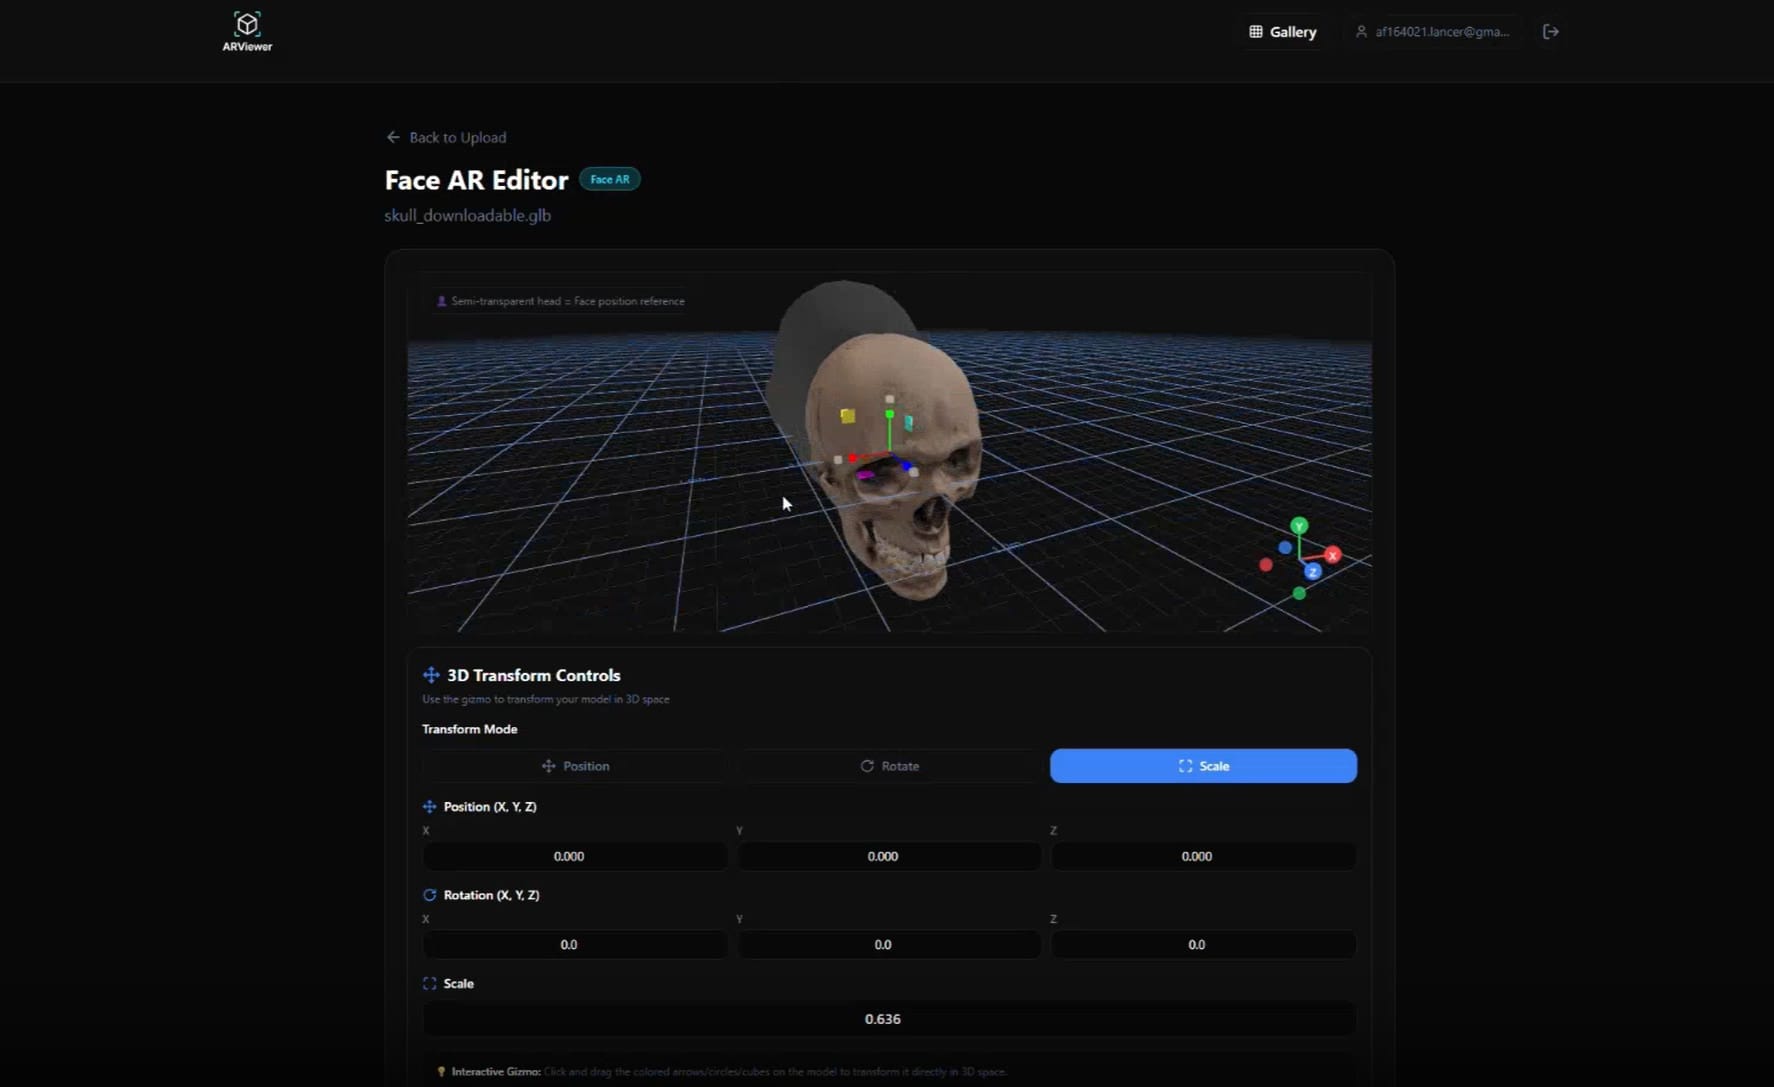Screen dimensions: 1774x1087
Task: Focus the Position Z value field
Action: [1203, 856]
